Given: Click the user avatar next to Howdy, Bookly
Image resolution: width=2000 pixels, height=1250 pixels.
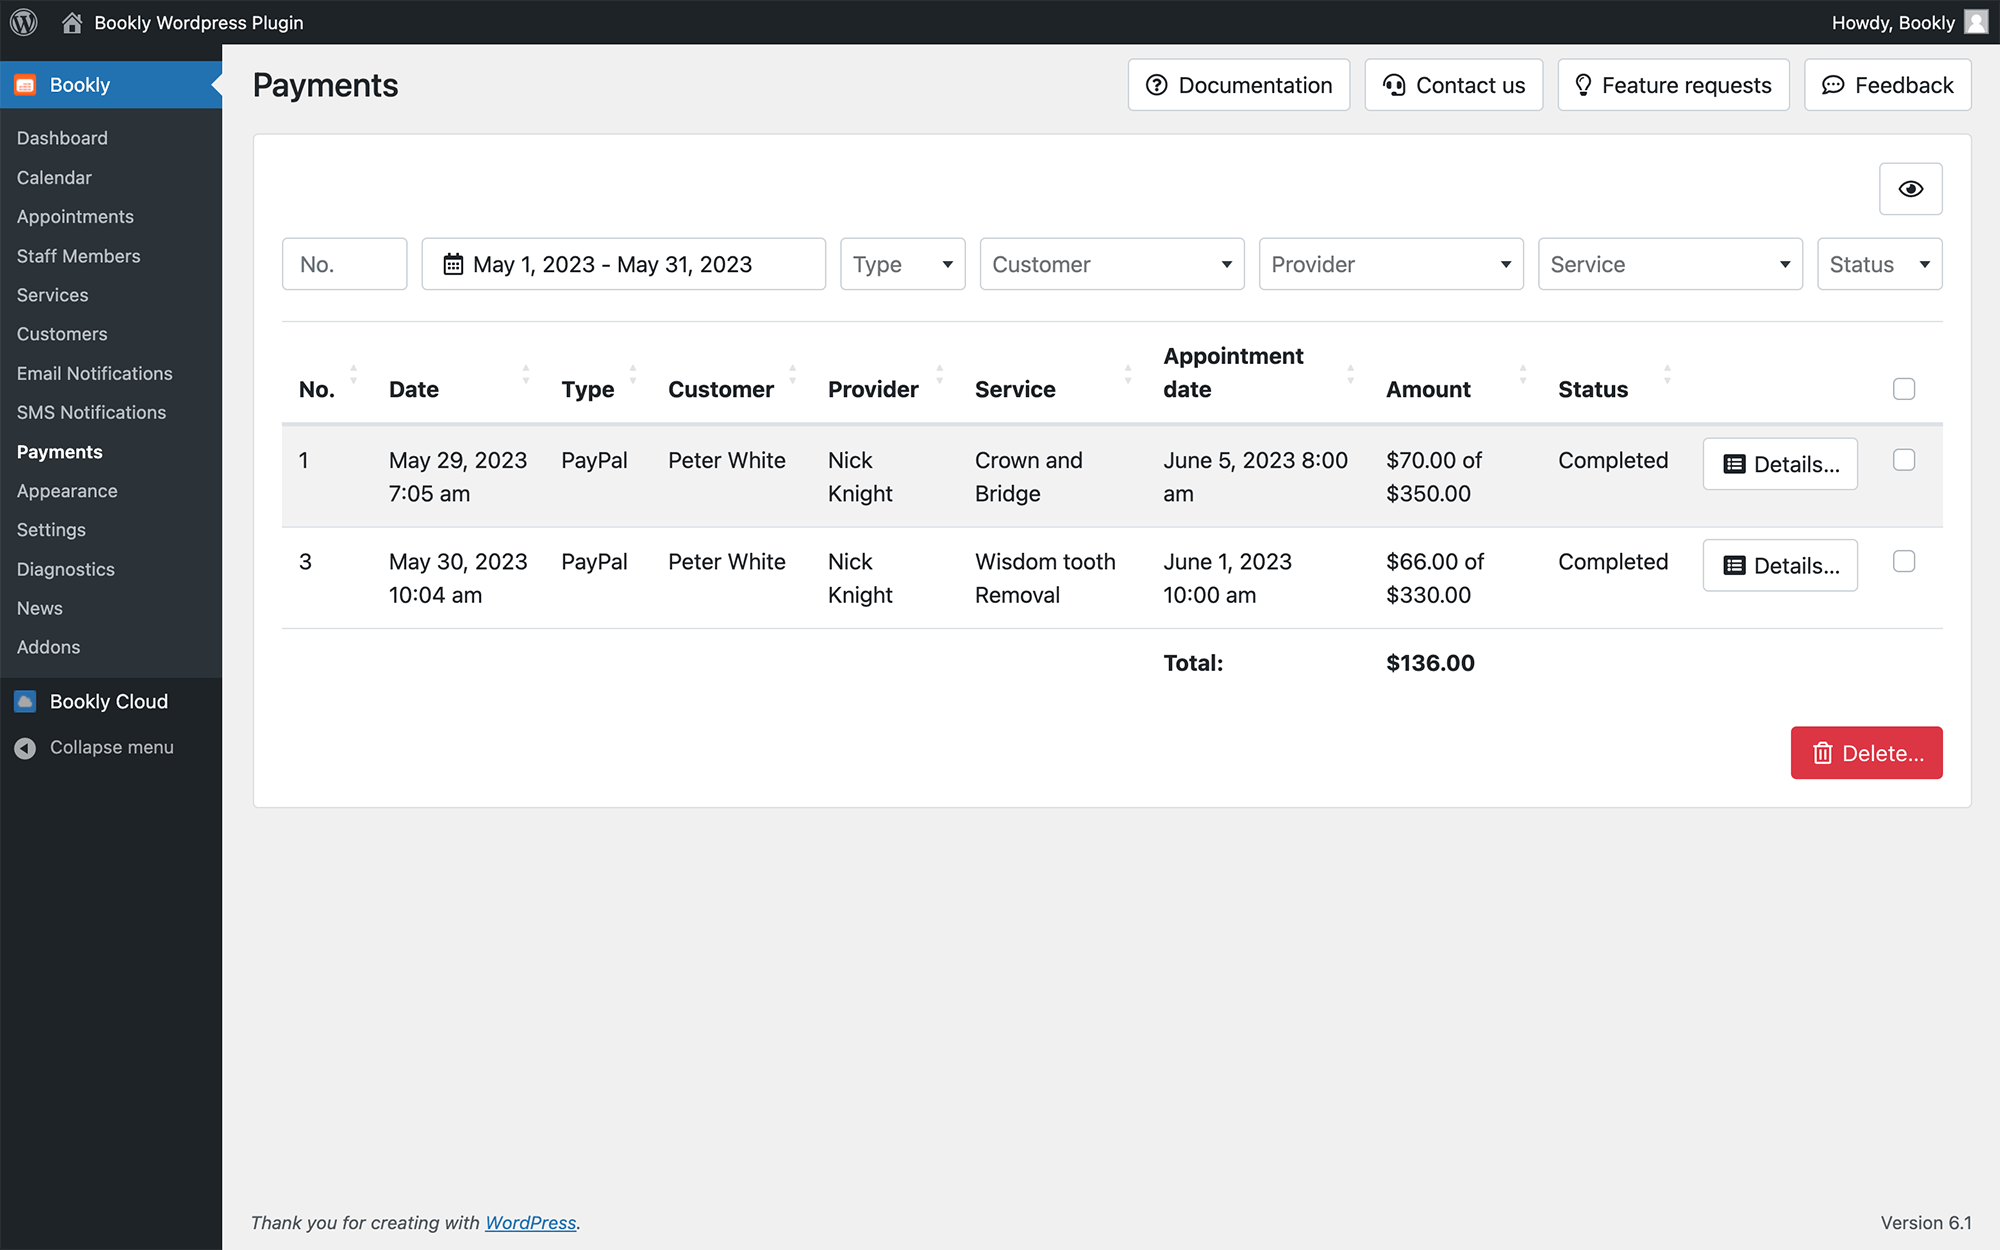Looking at the screenshot, I should pos(1976,22).
